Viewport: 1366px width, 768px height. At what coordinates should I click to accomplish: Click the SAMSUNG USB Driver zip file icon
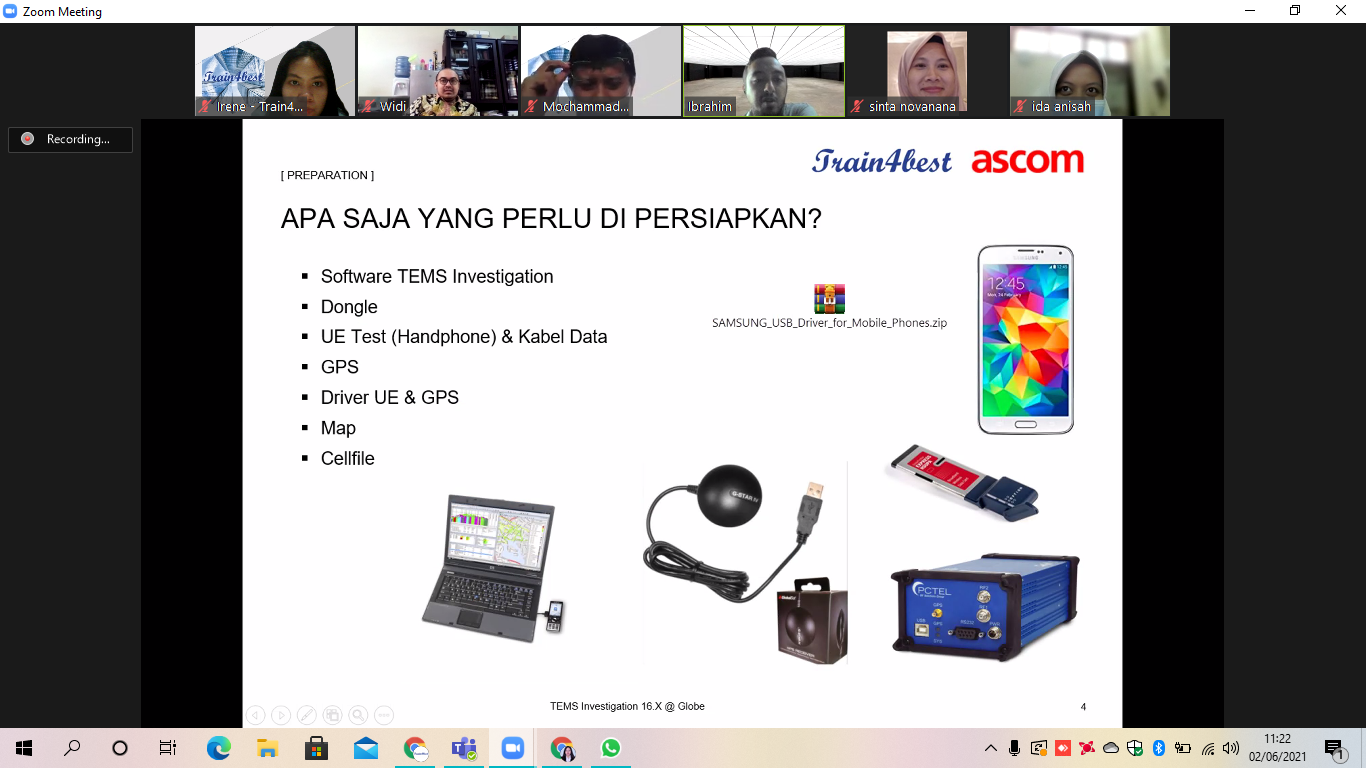[829, 299]
